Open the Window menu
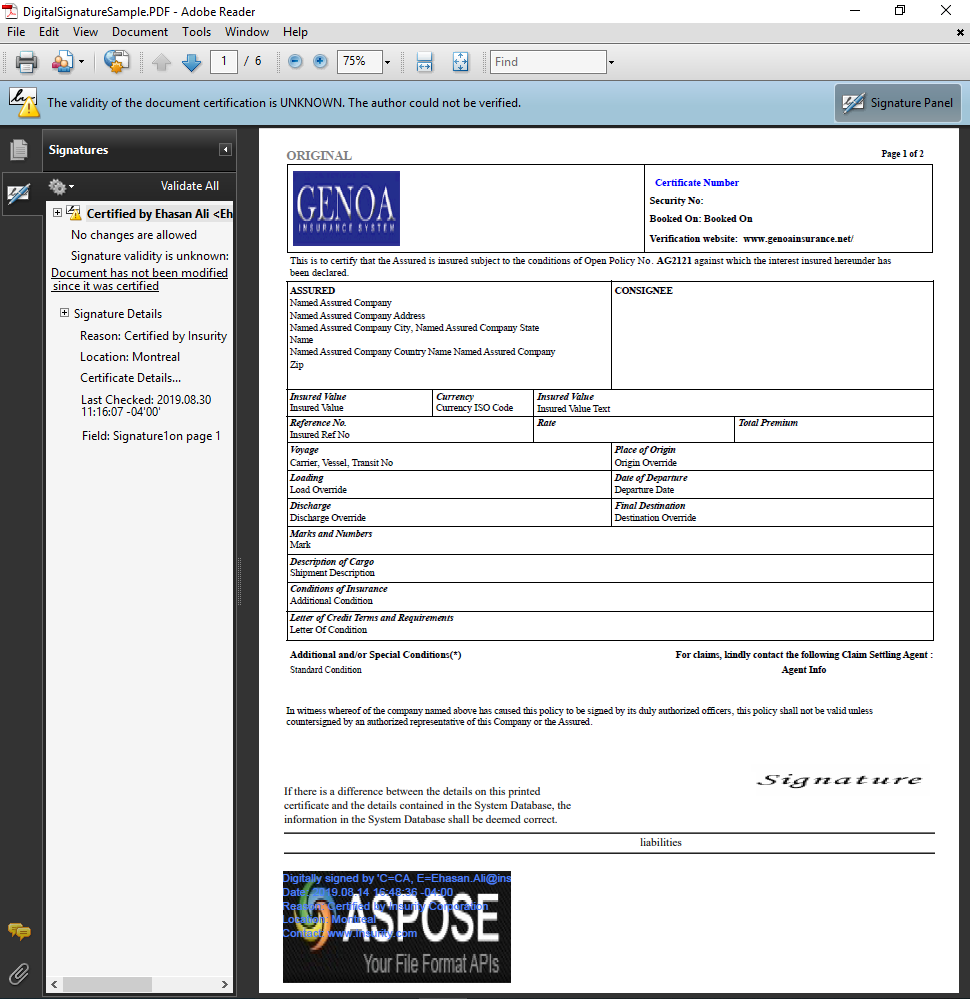Viewport: 970px width, 999px height. [x=246, y=31]
